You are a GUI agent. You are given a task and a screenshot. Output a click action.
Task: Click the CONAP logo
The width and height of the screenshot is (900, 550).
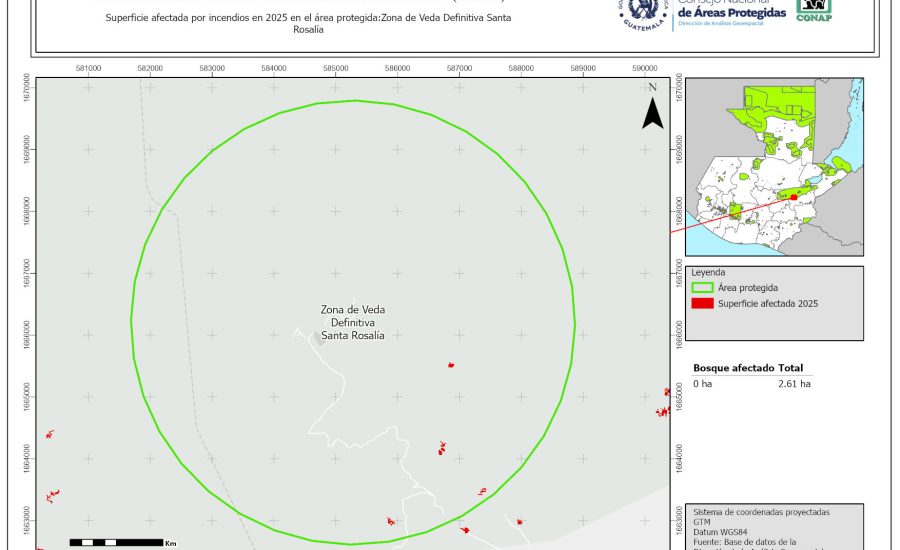pyautogui.click(x=813, y=10)
